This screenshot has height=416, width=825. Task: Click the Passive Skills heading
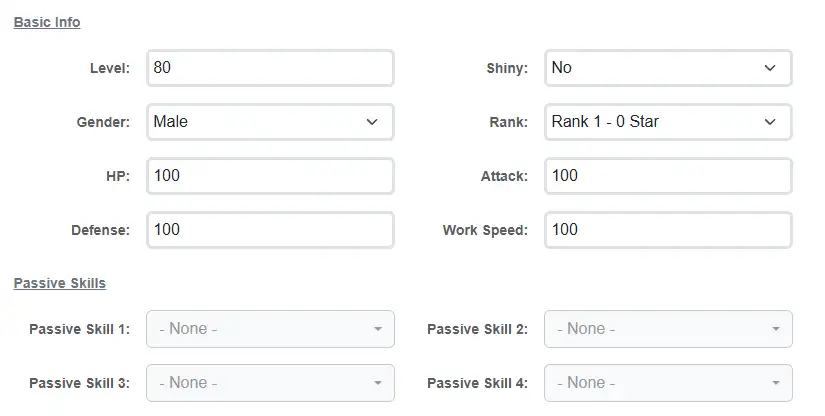pyautogui.click(x=59, y=283)
